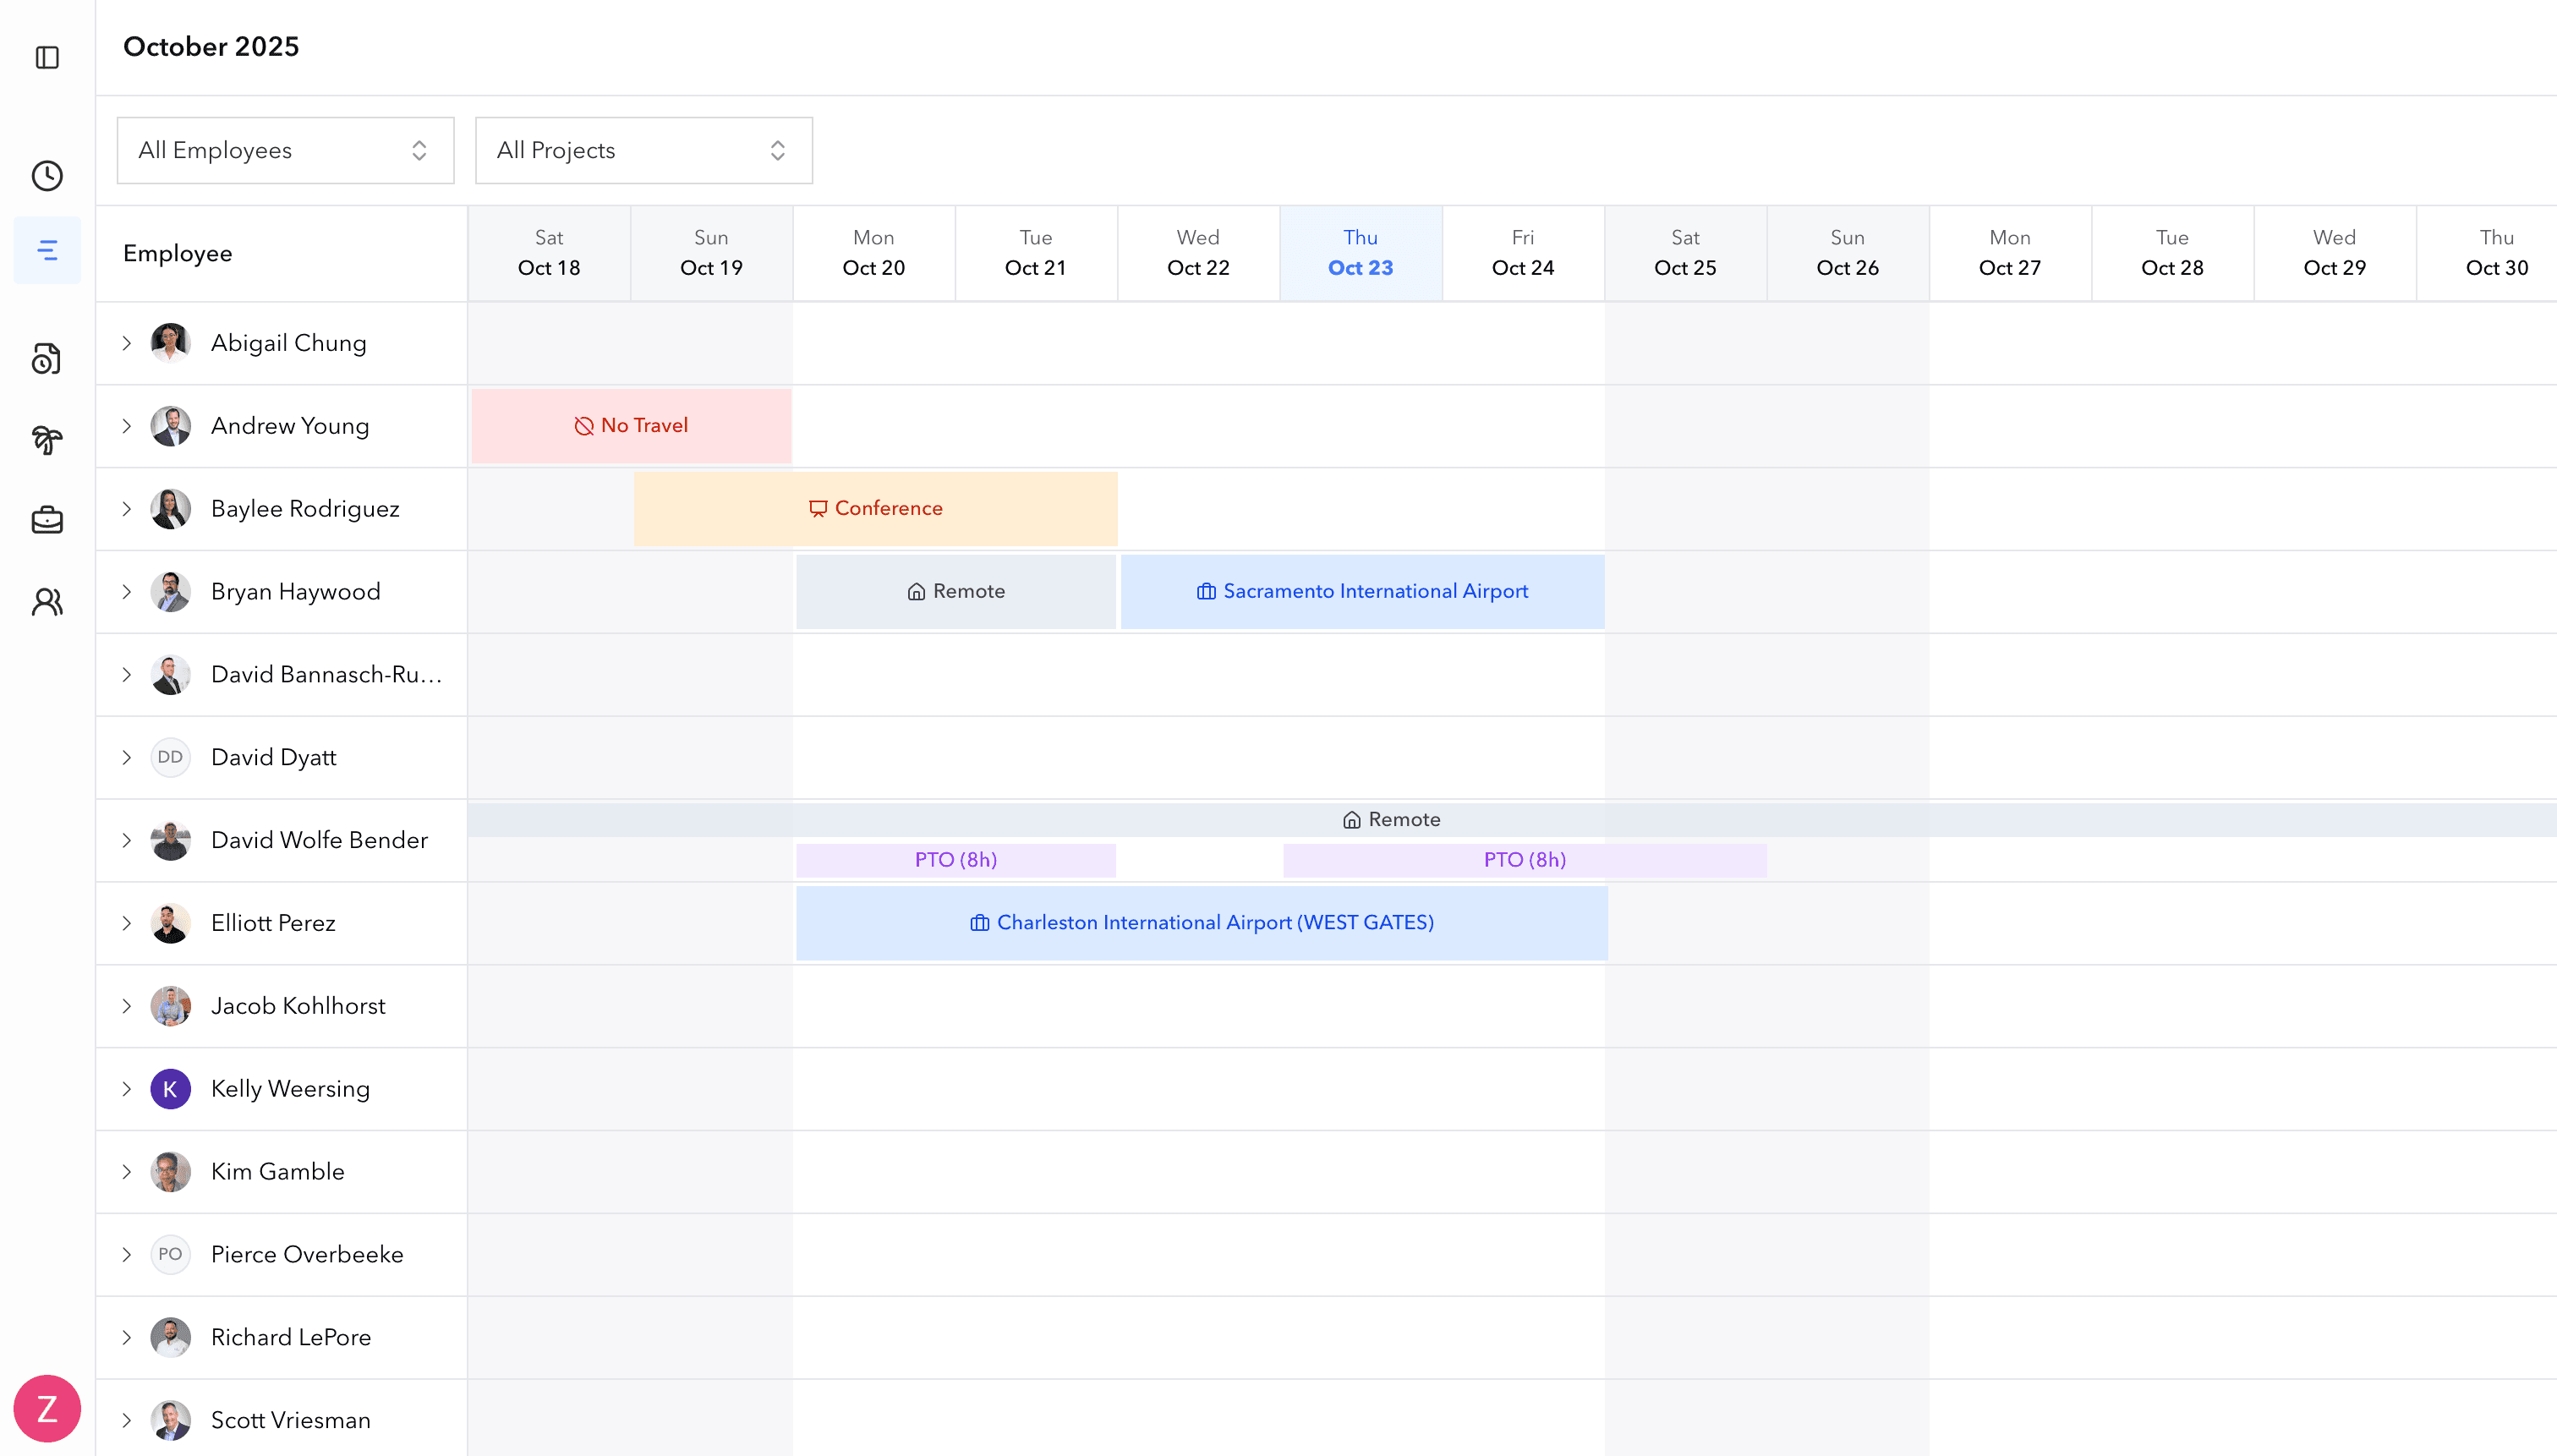Select Bryan Haywood's Remote work block
The image size is (2557, 1456).
[956, 591]
